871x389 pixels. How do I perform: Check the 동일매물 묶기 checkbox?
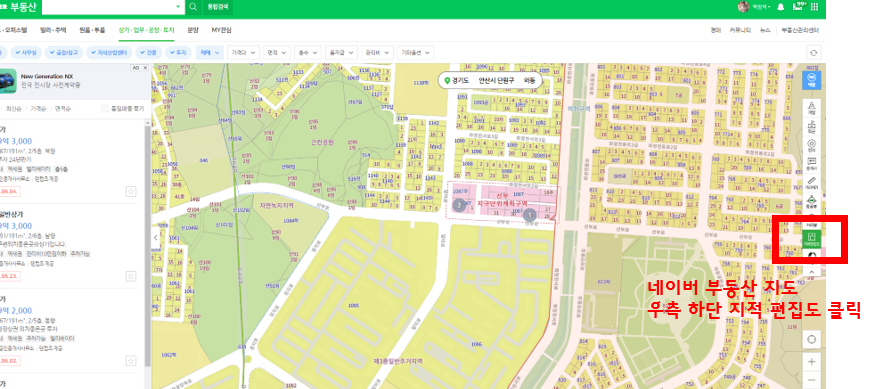pyautogui.click(x=105, y=108)
